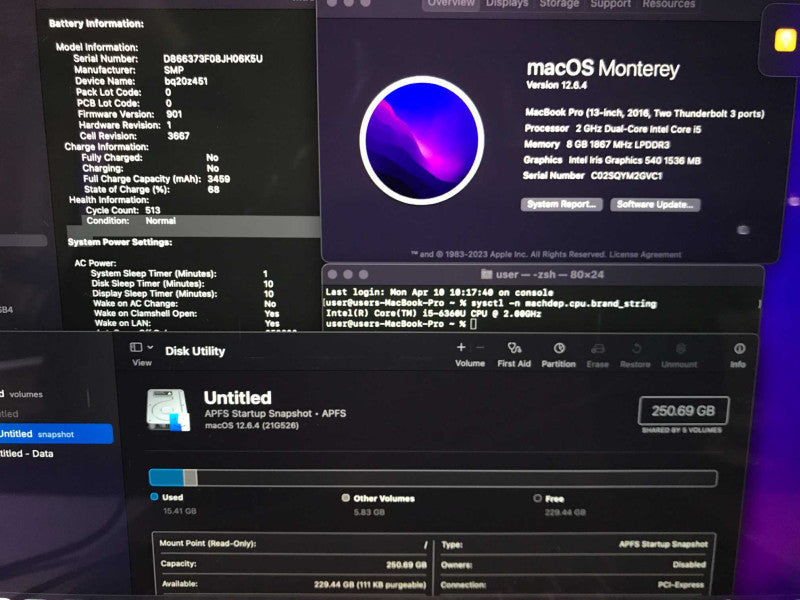Screen dimensions: 800x600
Task: Run First Aid from the toolbar
Action: click(x=514, y=348)
